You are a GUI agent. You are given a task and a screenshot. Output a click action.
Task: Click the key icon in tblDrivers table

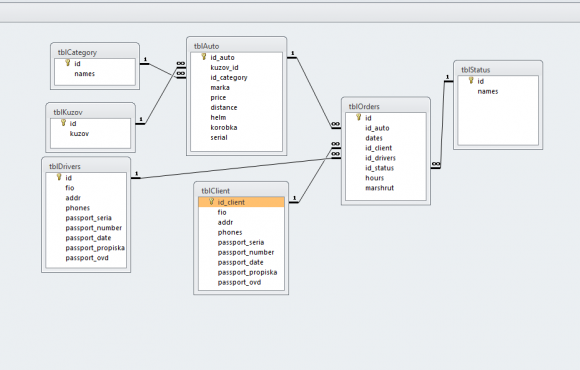(59, 177)
